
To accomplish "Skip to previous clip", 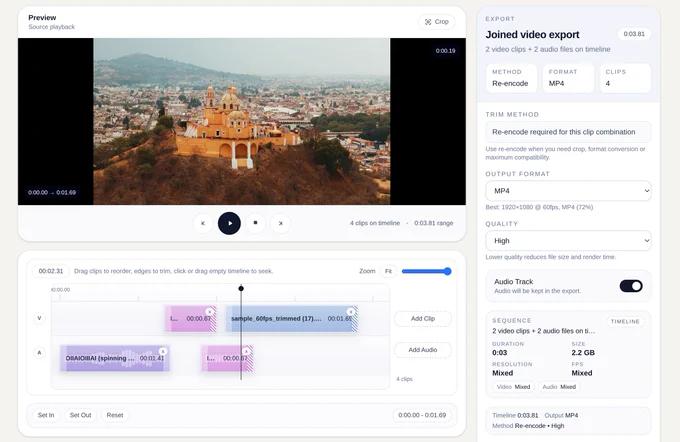I will pos(203,223).
